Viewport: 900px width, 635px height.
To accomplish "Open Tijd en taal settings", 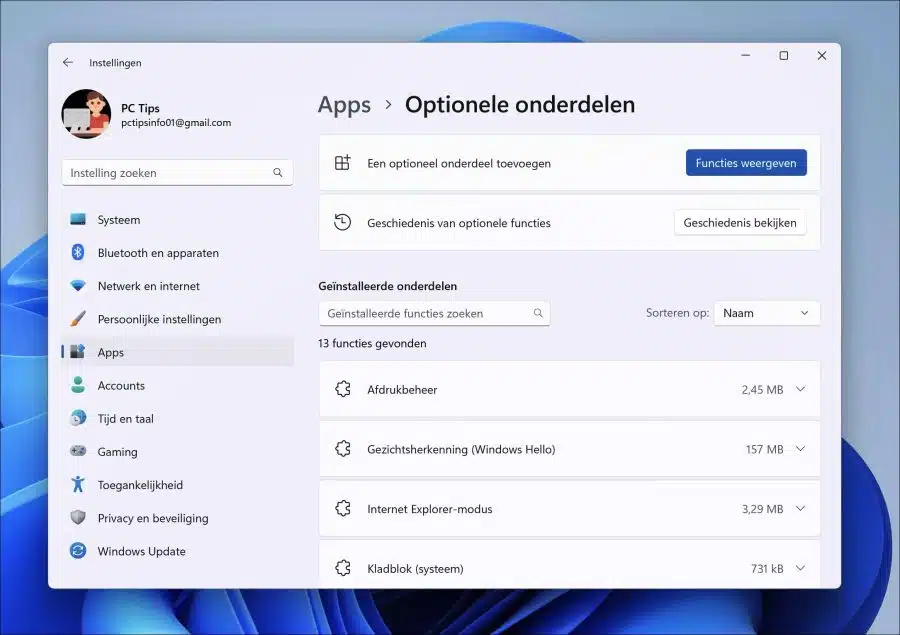I will pos(177,419).
